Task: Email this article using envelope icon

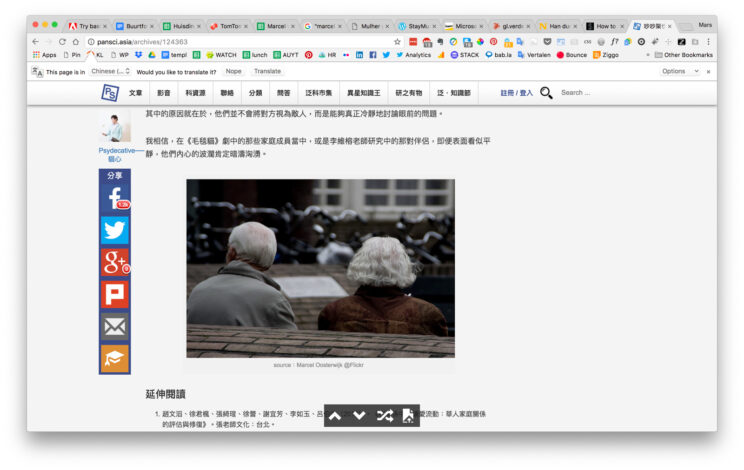Action: click(x=114, y=326)
